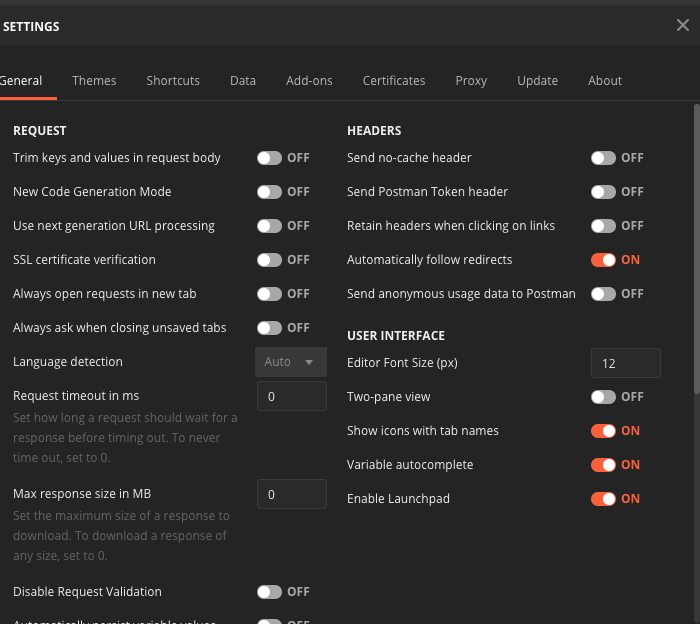Click the 'Language detection' label
This screenshot has height=624, width=700.
67,362
